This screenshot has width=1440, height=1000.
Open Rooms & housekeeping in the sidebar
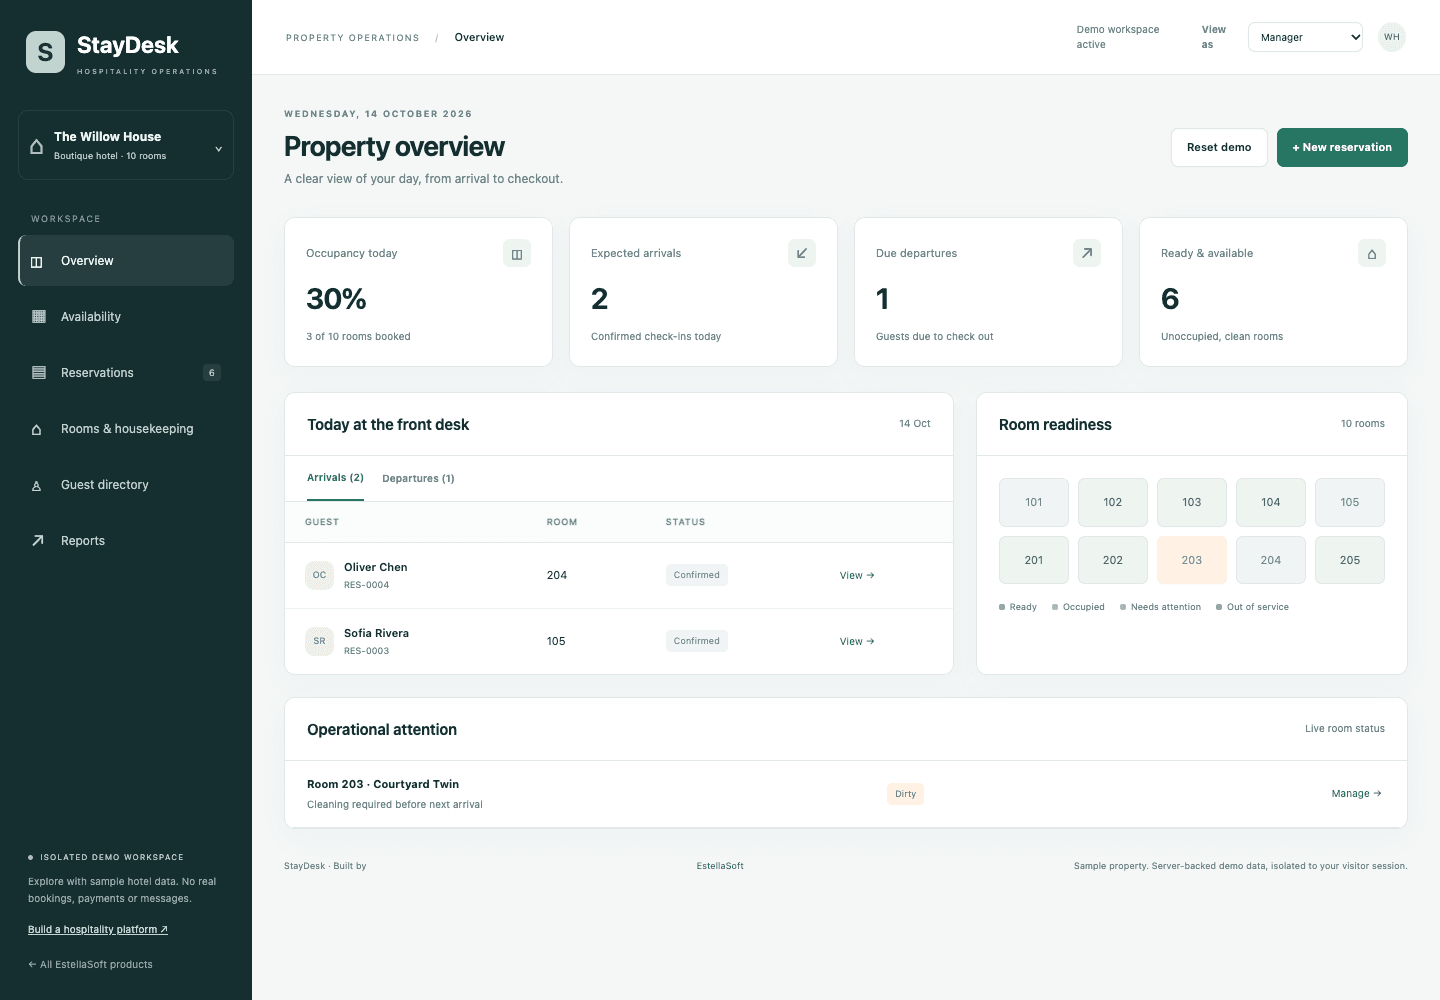click(x=126, y=429)
